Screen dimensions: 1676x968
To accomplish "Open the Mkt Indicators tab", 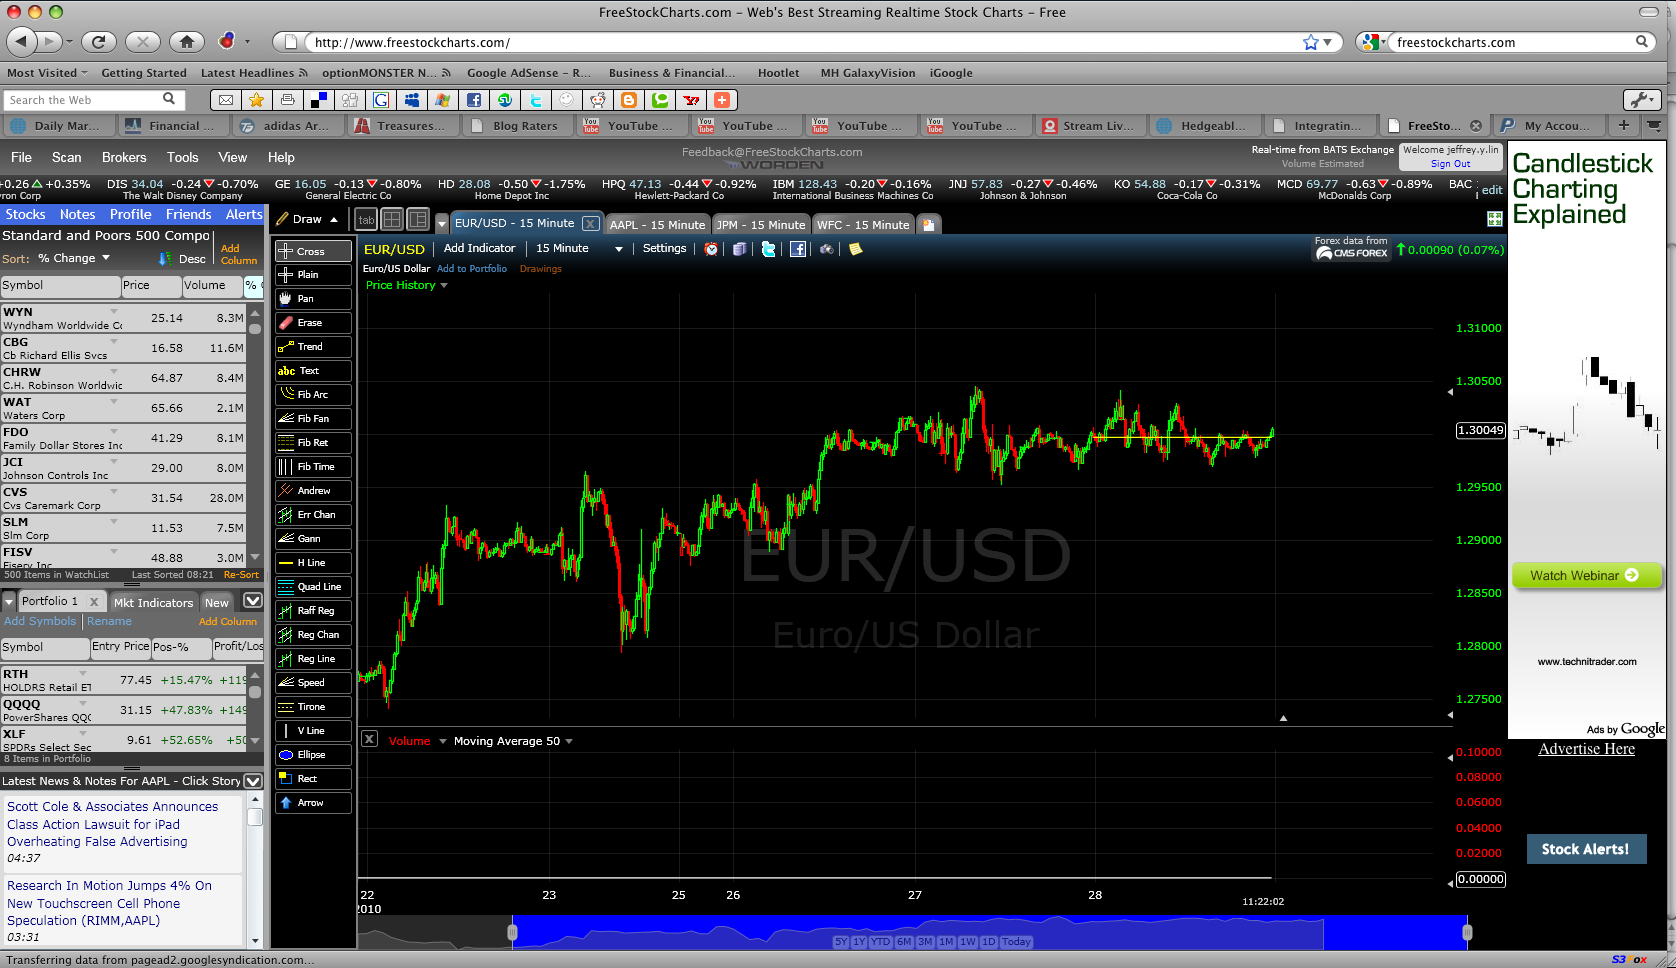I will [153, 602].
